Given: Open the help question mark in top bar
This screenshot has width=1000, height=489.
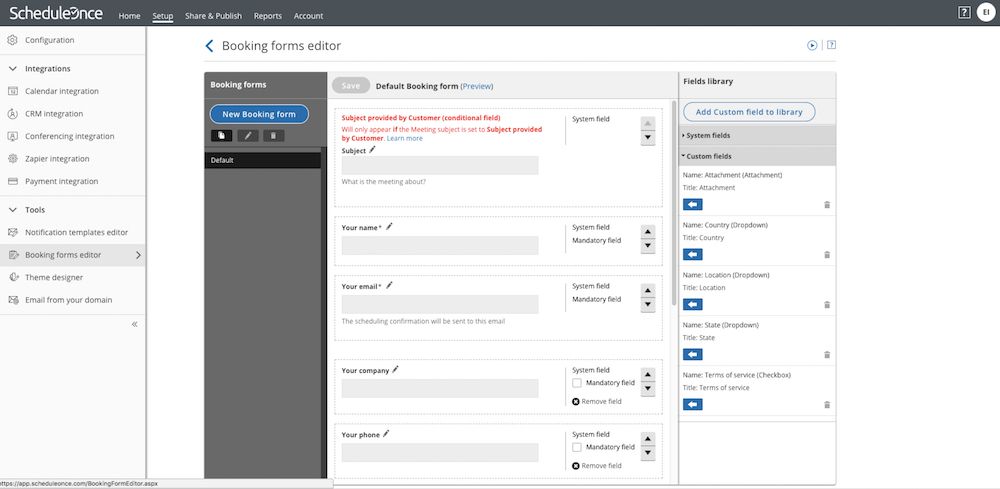Looking at the screenshot, I should (x=963, y=13).
